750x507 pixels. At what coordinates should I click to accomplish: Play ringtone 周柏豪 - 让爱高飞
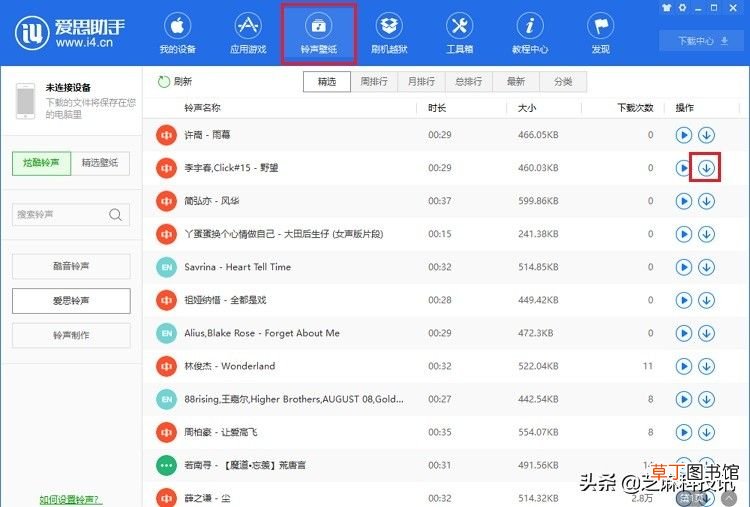tap(684, 432)
